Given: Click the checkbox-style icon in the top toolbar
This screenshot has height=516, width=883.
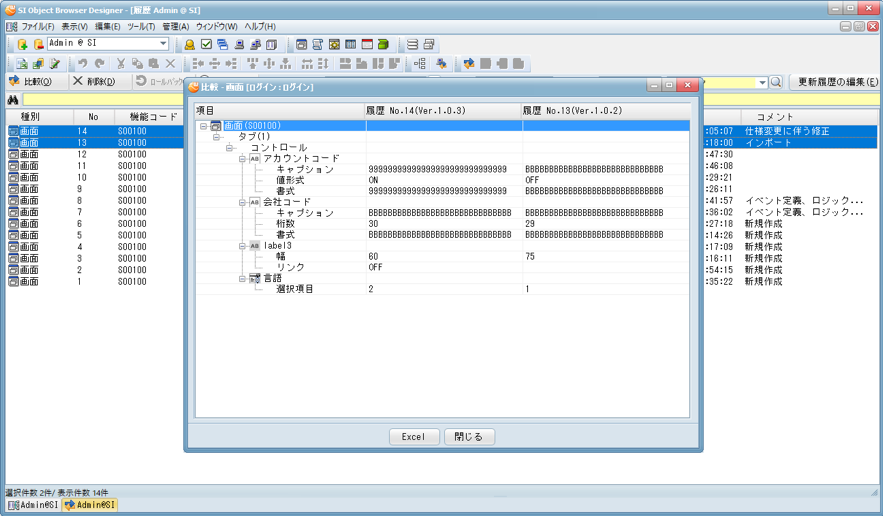Looking at the screenshot, I should click(206, 45).
